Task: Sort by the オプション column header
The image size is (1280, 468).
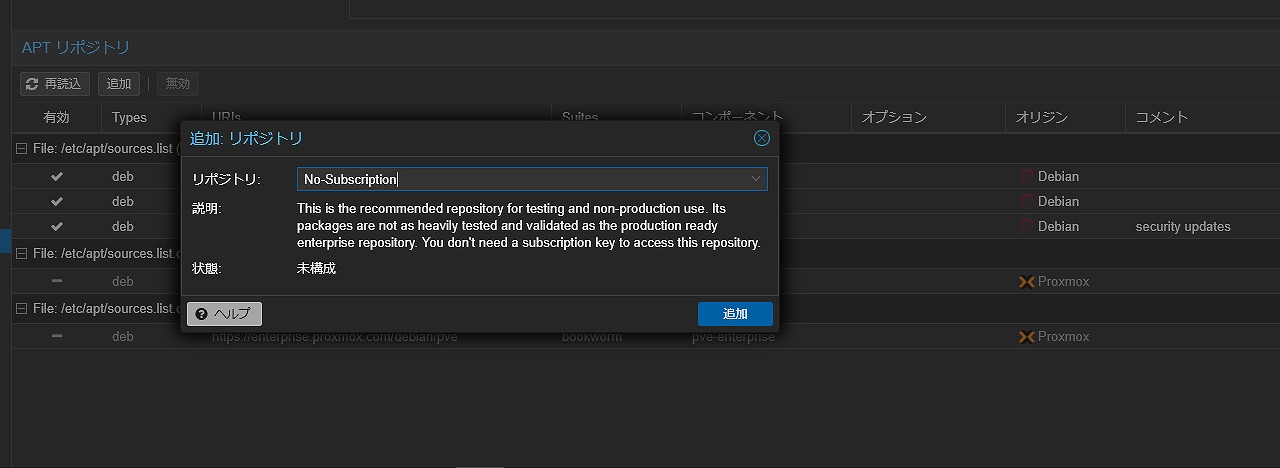Action: [x=928, y=117]
